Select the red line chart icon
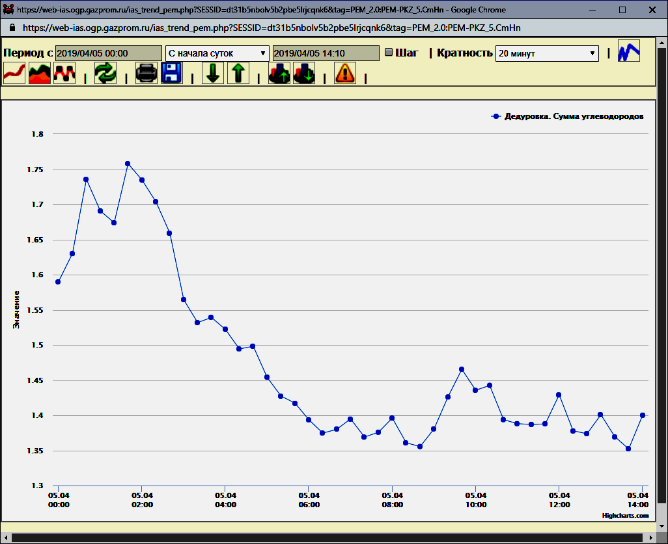 point(14,73)
